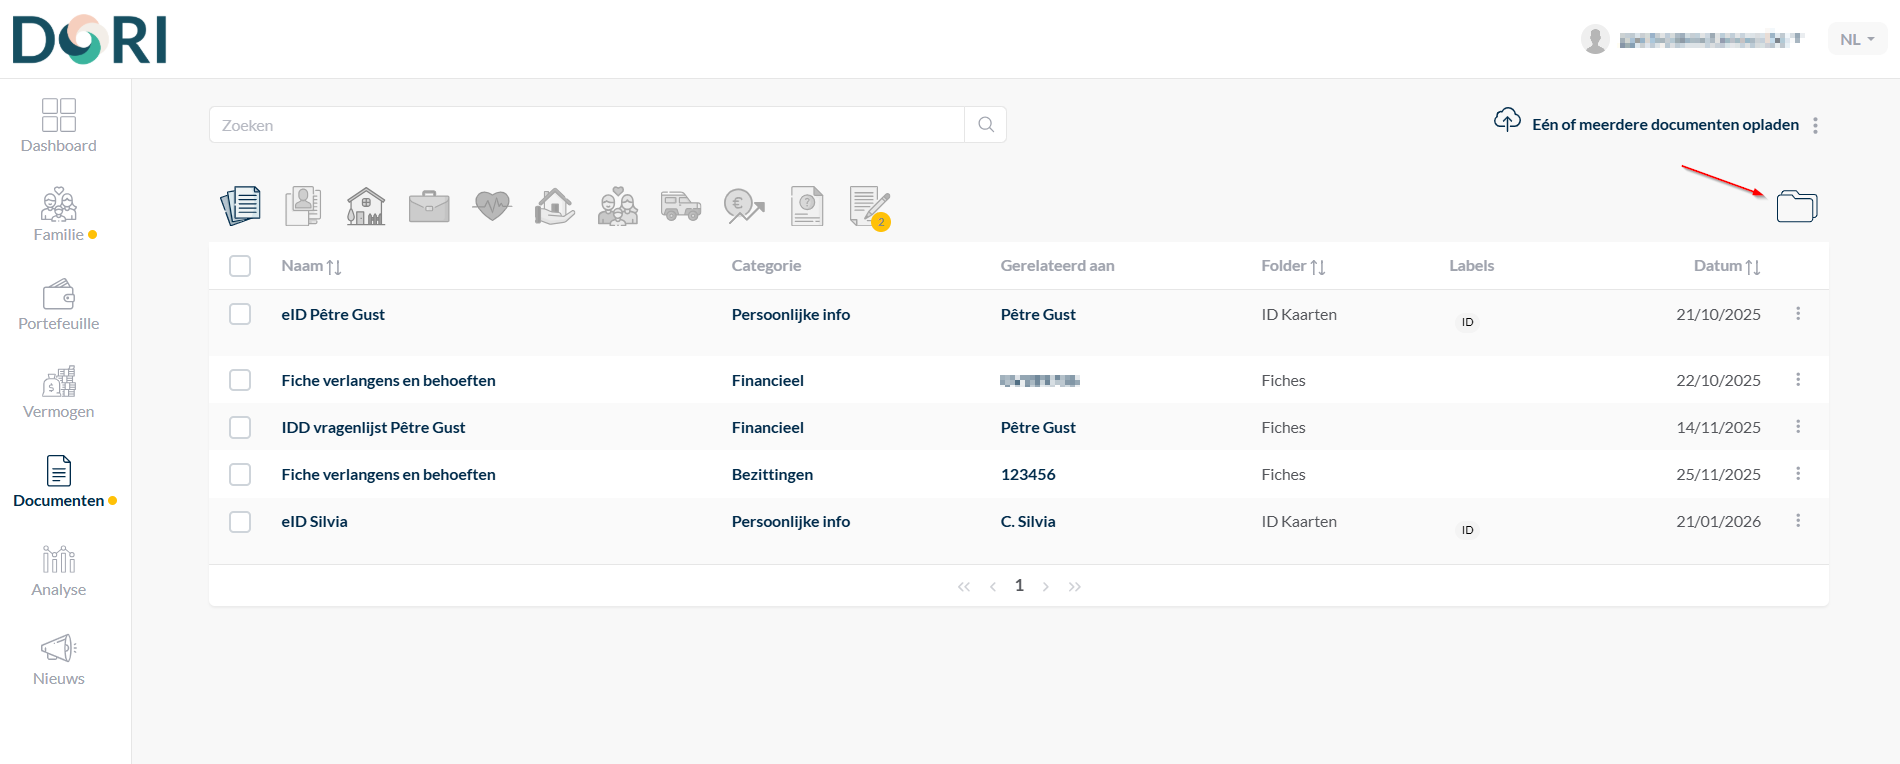Viewport: 1900px width, 764px height.
Task: Filter documents by heart health icon
Action: 492,206
